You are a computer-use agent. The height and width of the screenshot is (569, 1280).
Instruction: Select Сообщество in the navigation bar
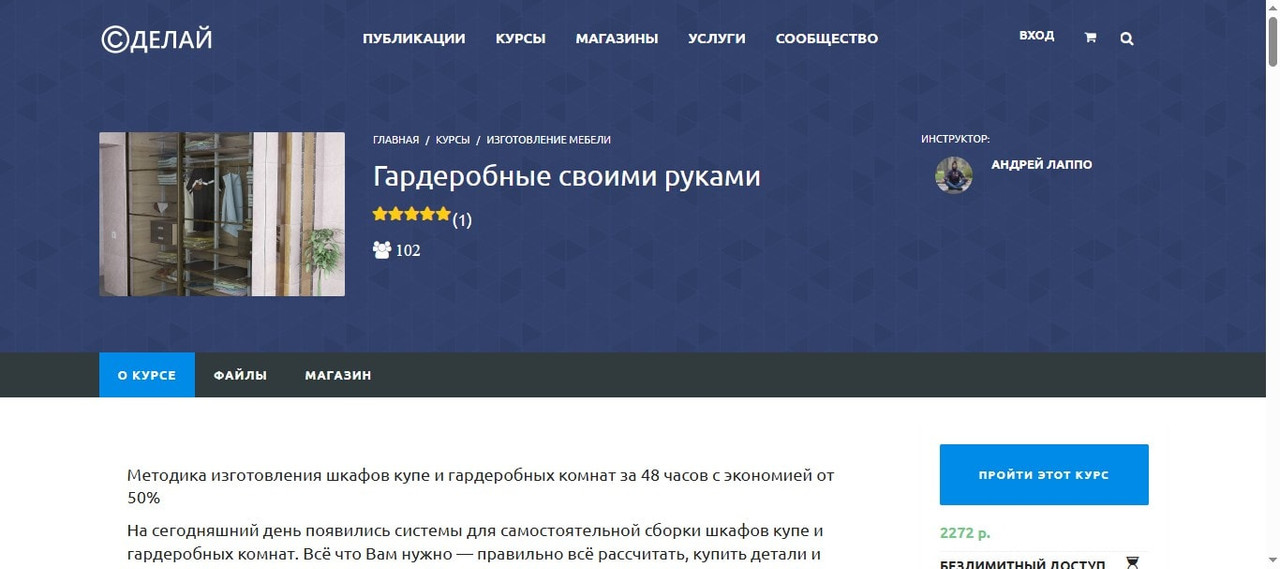click(827, 39)
